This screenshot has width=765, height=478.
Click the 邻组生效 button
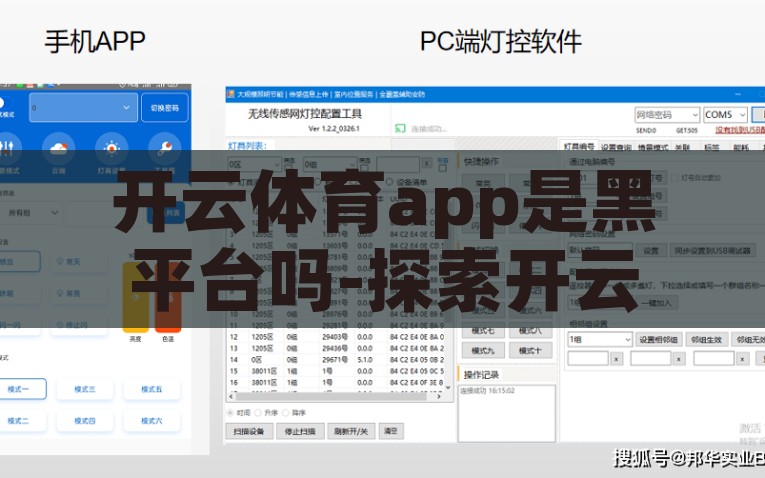tap(707, 339)
